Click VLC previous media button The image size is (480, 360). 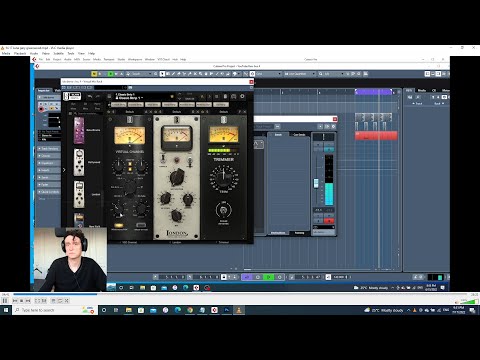(x=15, y=301)
